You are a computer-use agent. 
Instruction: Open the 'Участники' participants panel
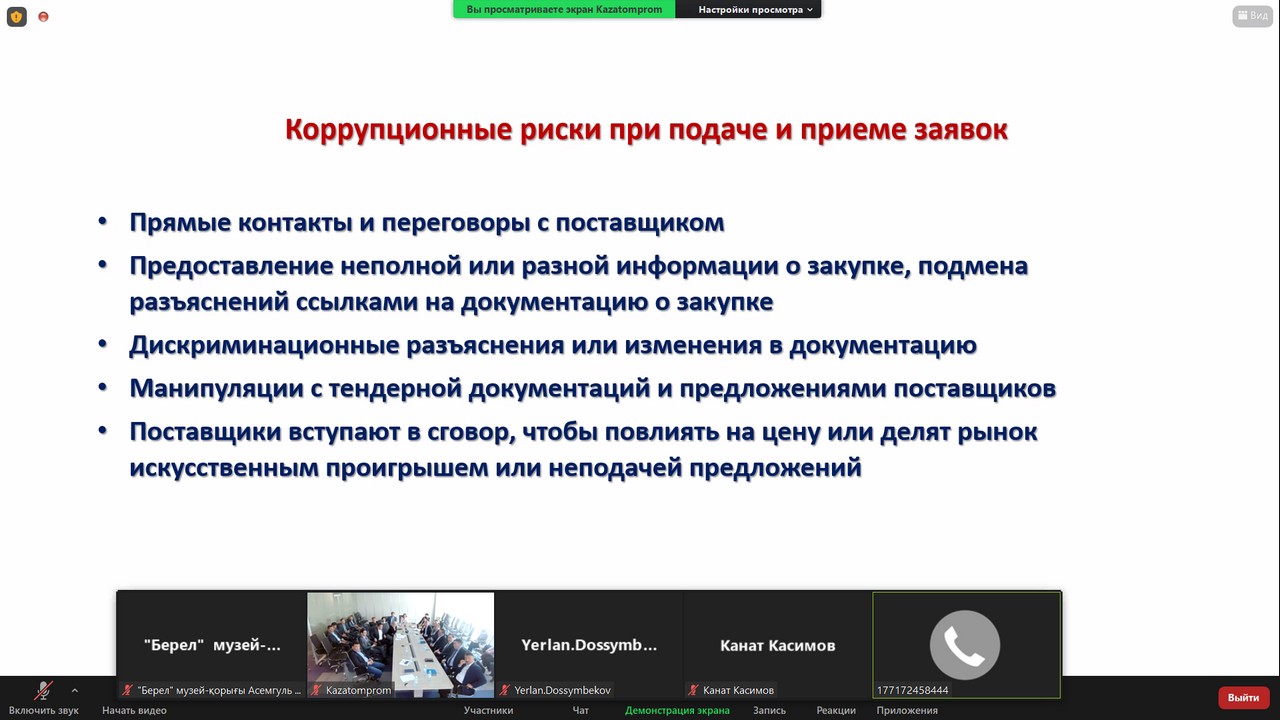488,710
